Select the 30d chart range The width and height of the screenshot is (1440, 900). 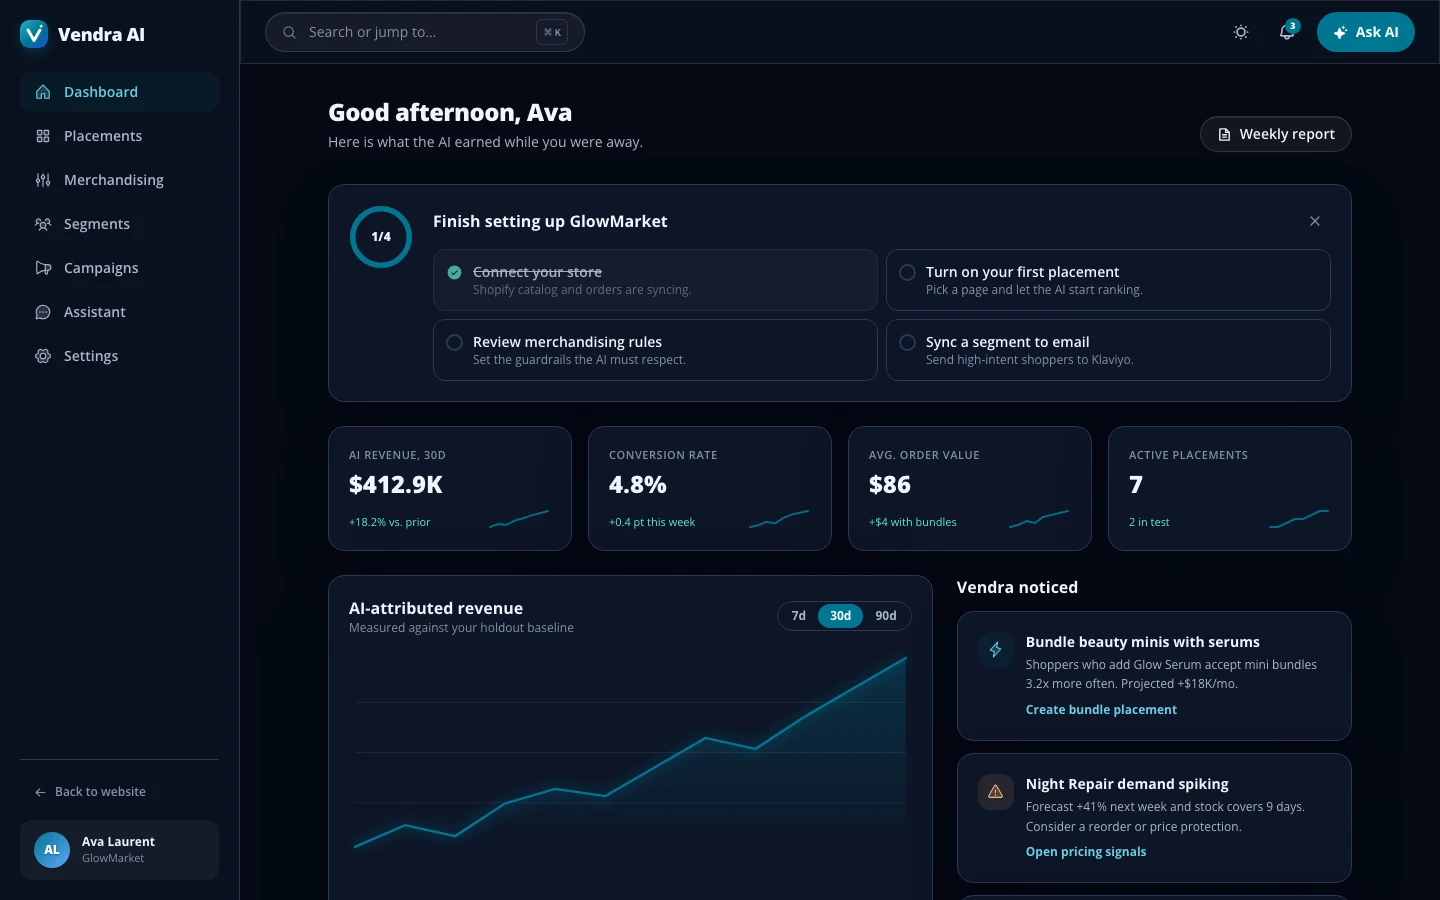point(840,616)
